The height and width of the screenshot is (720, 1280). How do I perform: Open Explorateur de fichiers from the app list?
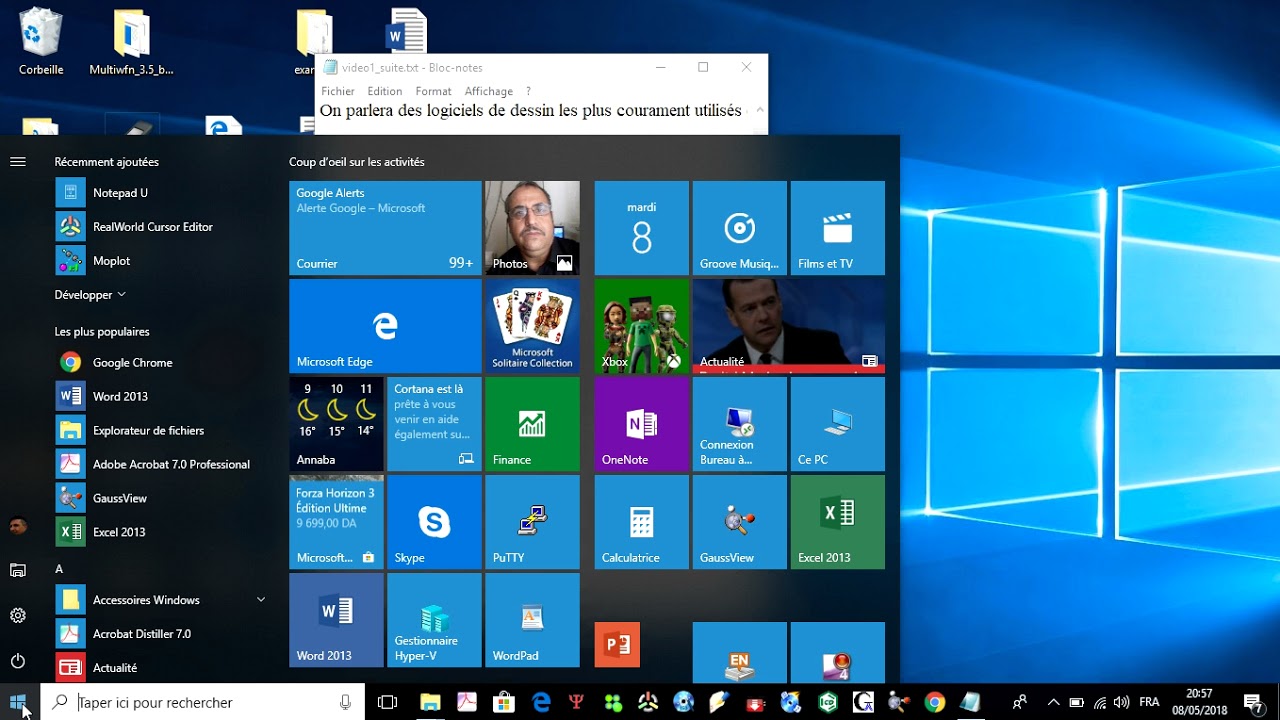(160, 431)
